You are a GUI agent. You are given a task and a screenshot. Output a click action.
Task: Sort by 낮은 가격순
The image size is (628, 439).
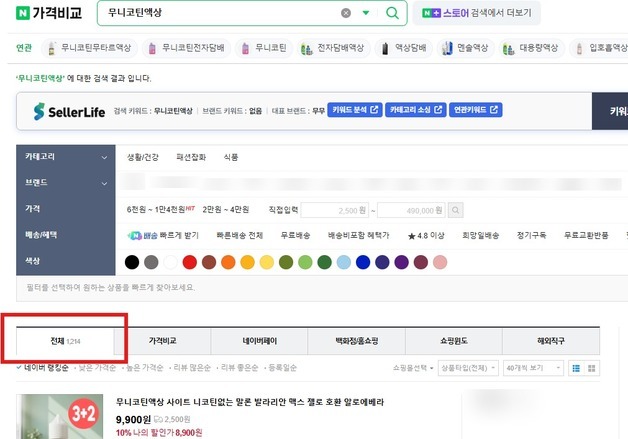[x=97, y=368]
